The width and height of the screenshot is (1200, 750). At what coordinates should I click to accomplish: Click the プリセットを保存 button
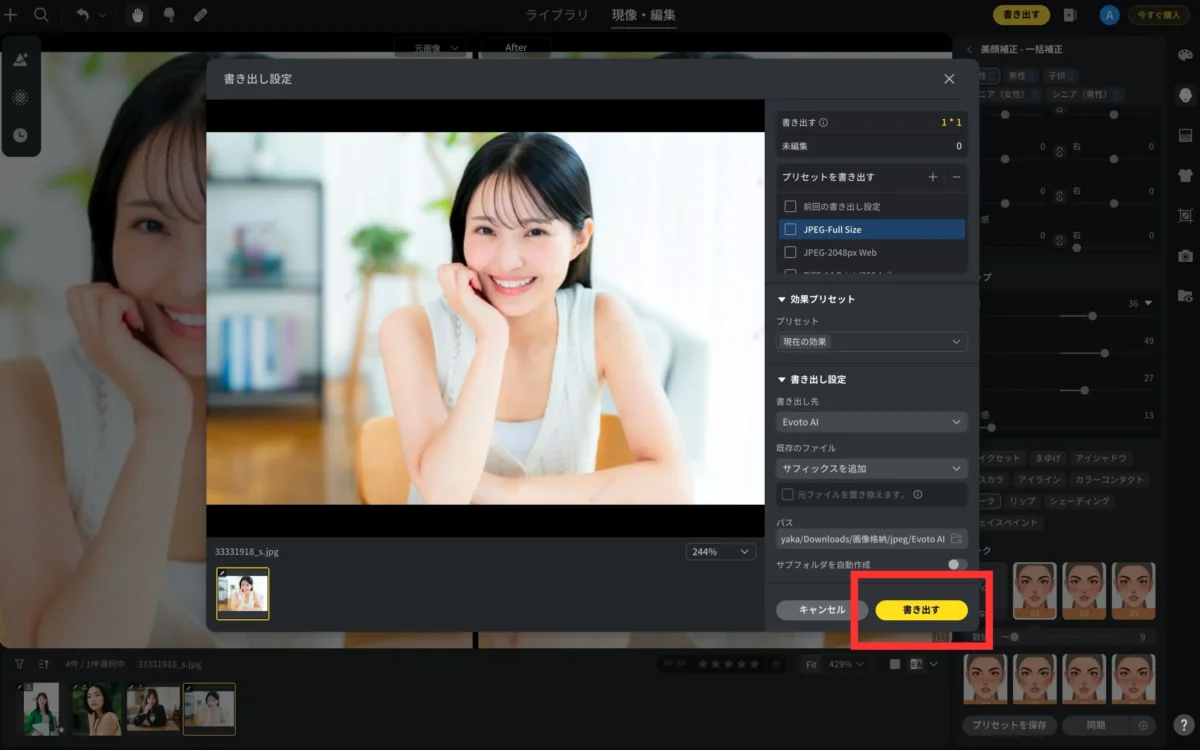pyautogui.click(x=1009, y=725)
